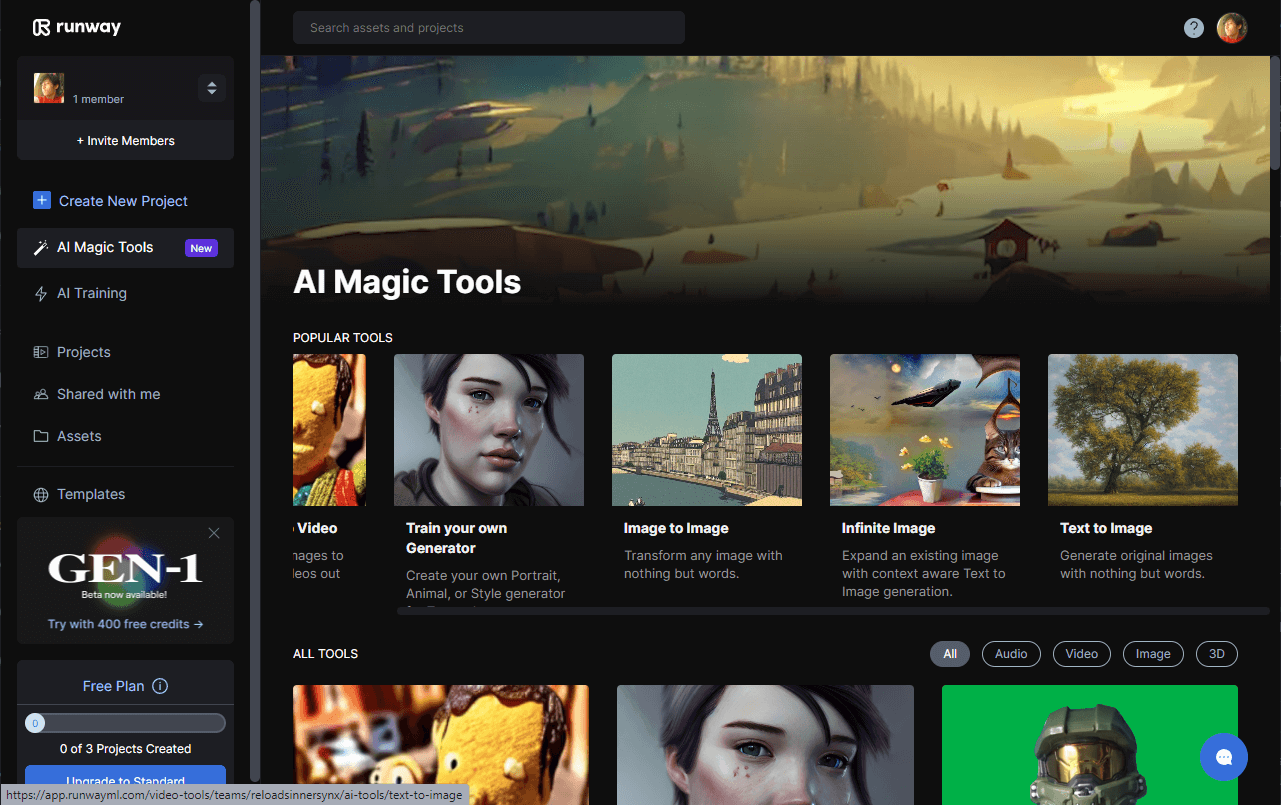Screen dimensions: 1281x805
Task: Click Train your own Generator title
Action: coord(457,538)
